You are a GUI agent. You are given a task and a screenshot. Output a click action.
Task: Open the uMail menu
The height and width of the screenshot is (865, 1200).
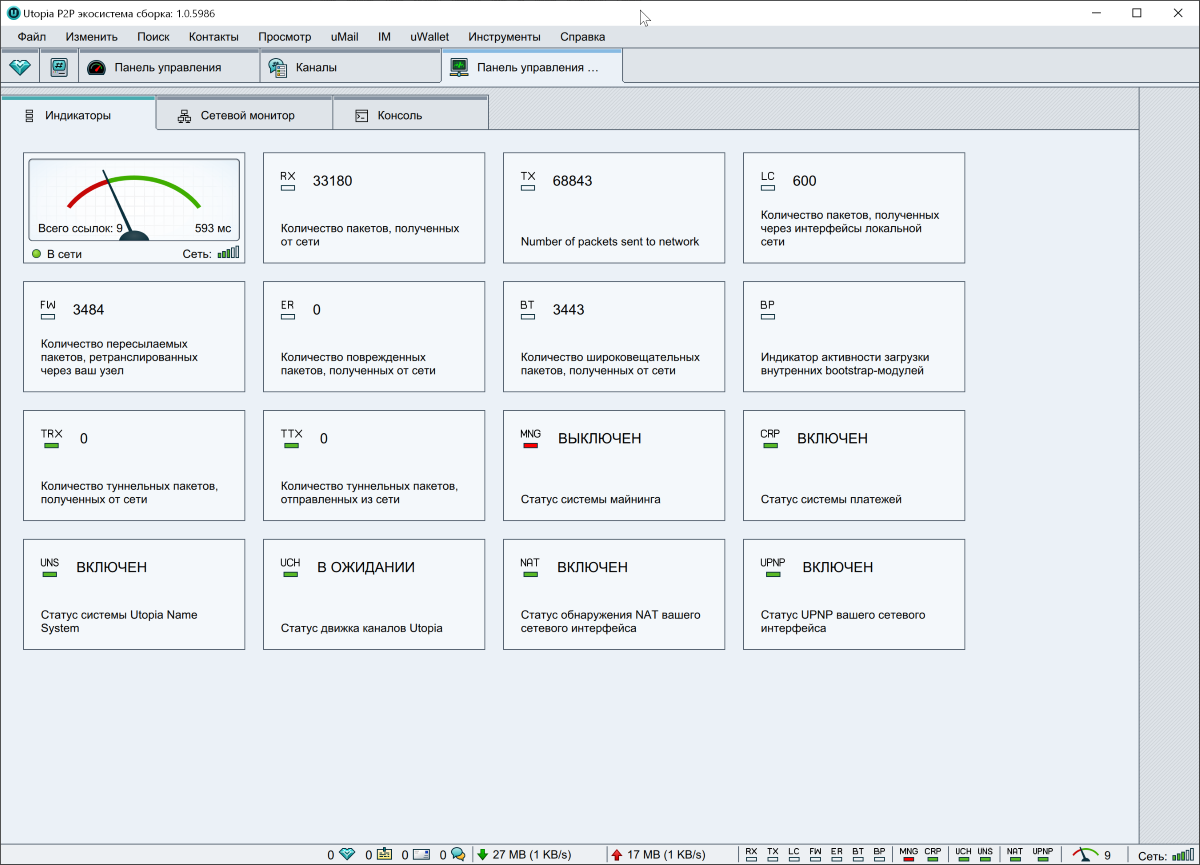point(345,36)
